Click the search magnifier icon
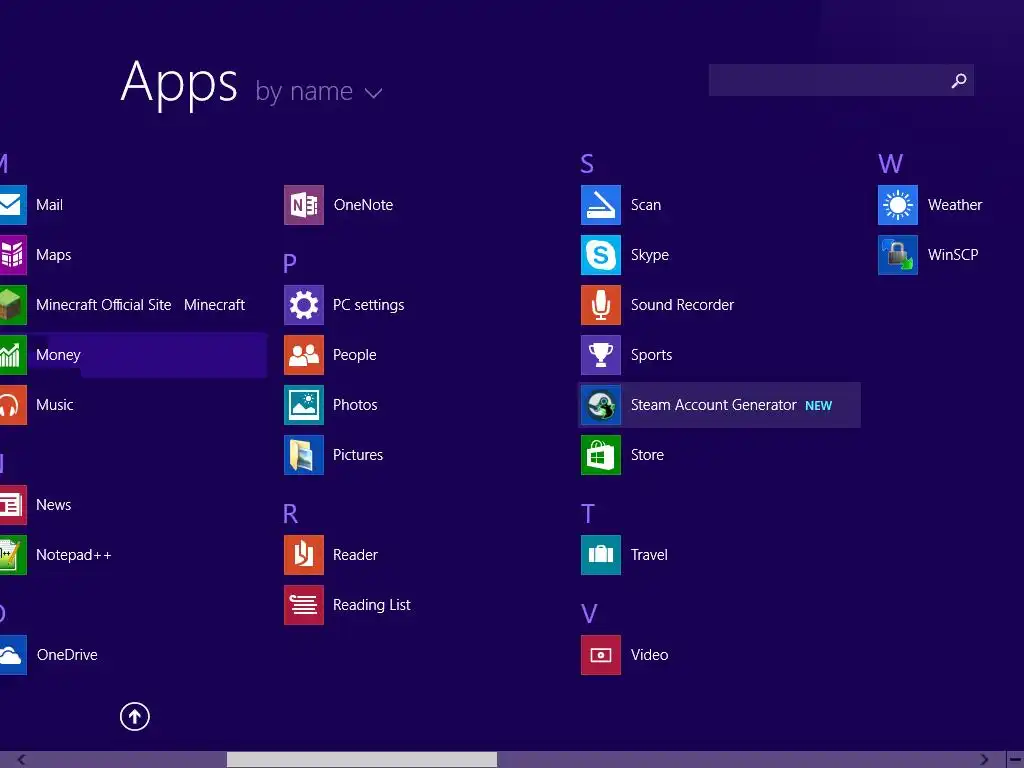The image size is (1024, 768). click(959, 80)
